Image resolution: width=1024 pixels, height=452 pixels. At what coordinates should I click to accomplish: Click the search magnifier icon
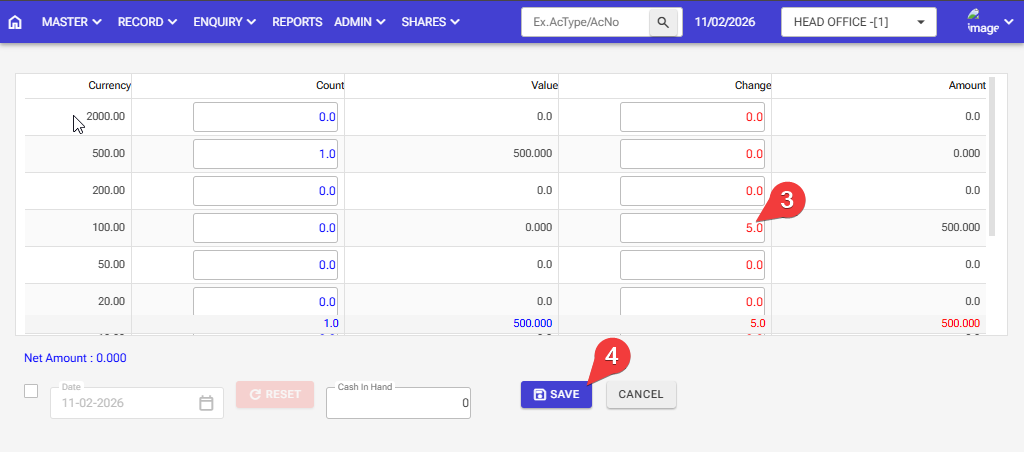pos(662,22)
